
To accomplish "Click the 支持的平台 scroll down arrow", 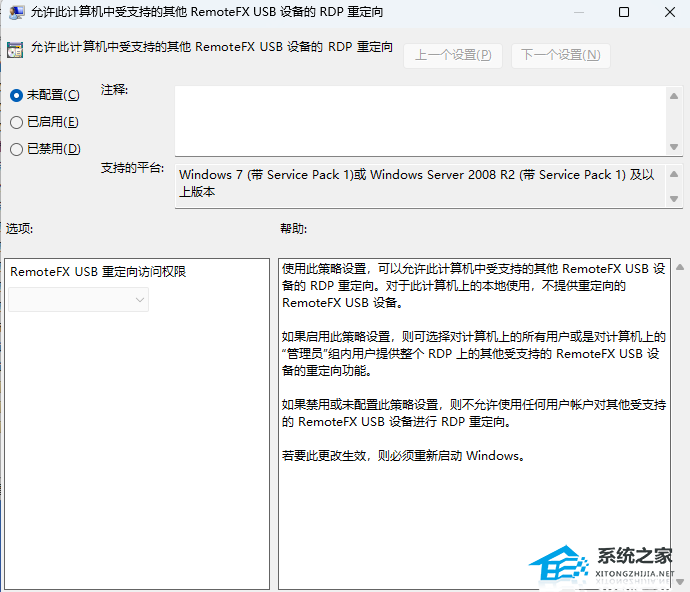I will pyautogui.click(x=674, y=199).
